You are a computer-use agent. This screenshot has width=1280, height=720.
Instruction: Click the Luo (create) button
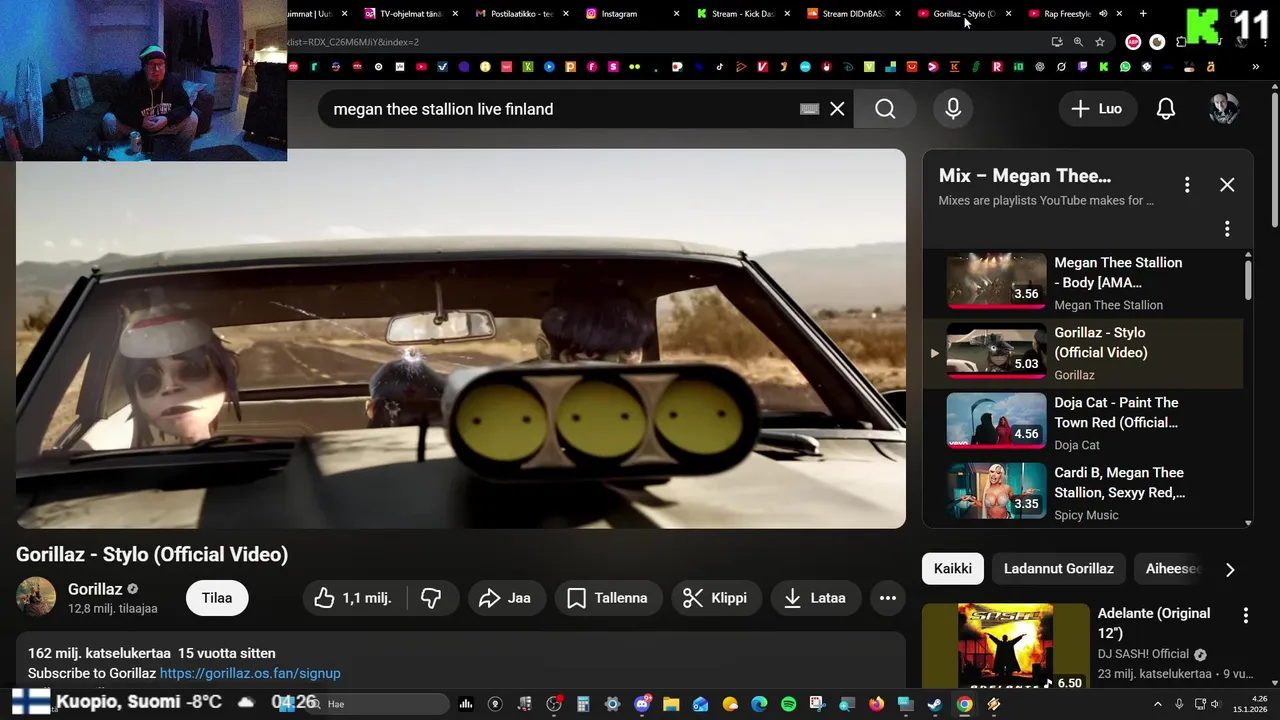(1096, 109)
